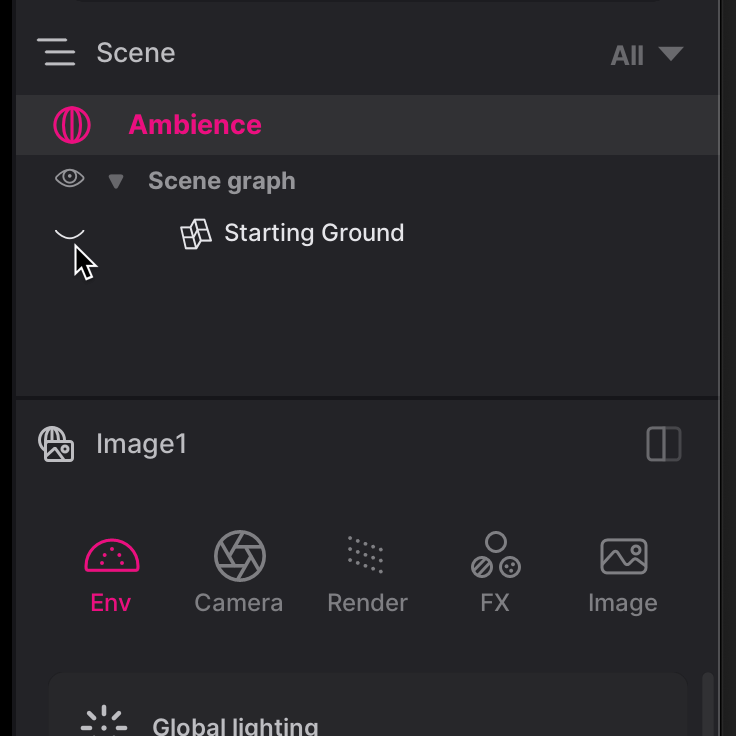Click the Scene graph label
Image resolution: width=736 pixels, height=736 pixels.
(x=222, y=181)
